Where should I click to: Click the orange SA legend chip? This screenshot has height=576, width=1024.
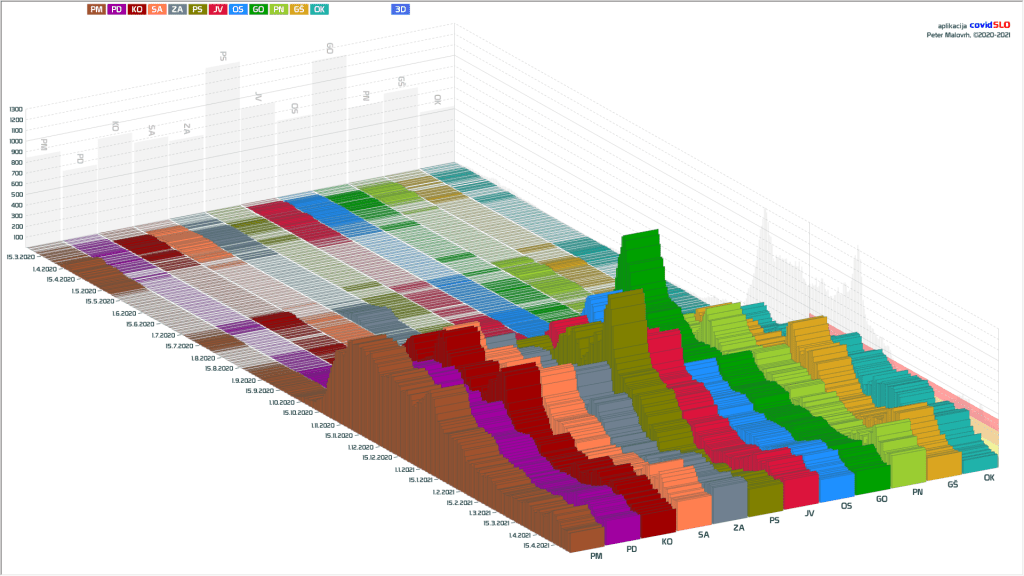pyautogui.click(x=157, y=9)
